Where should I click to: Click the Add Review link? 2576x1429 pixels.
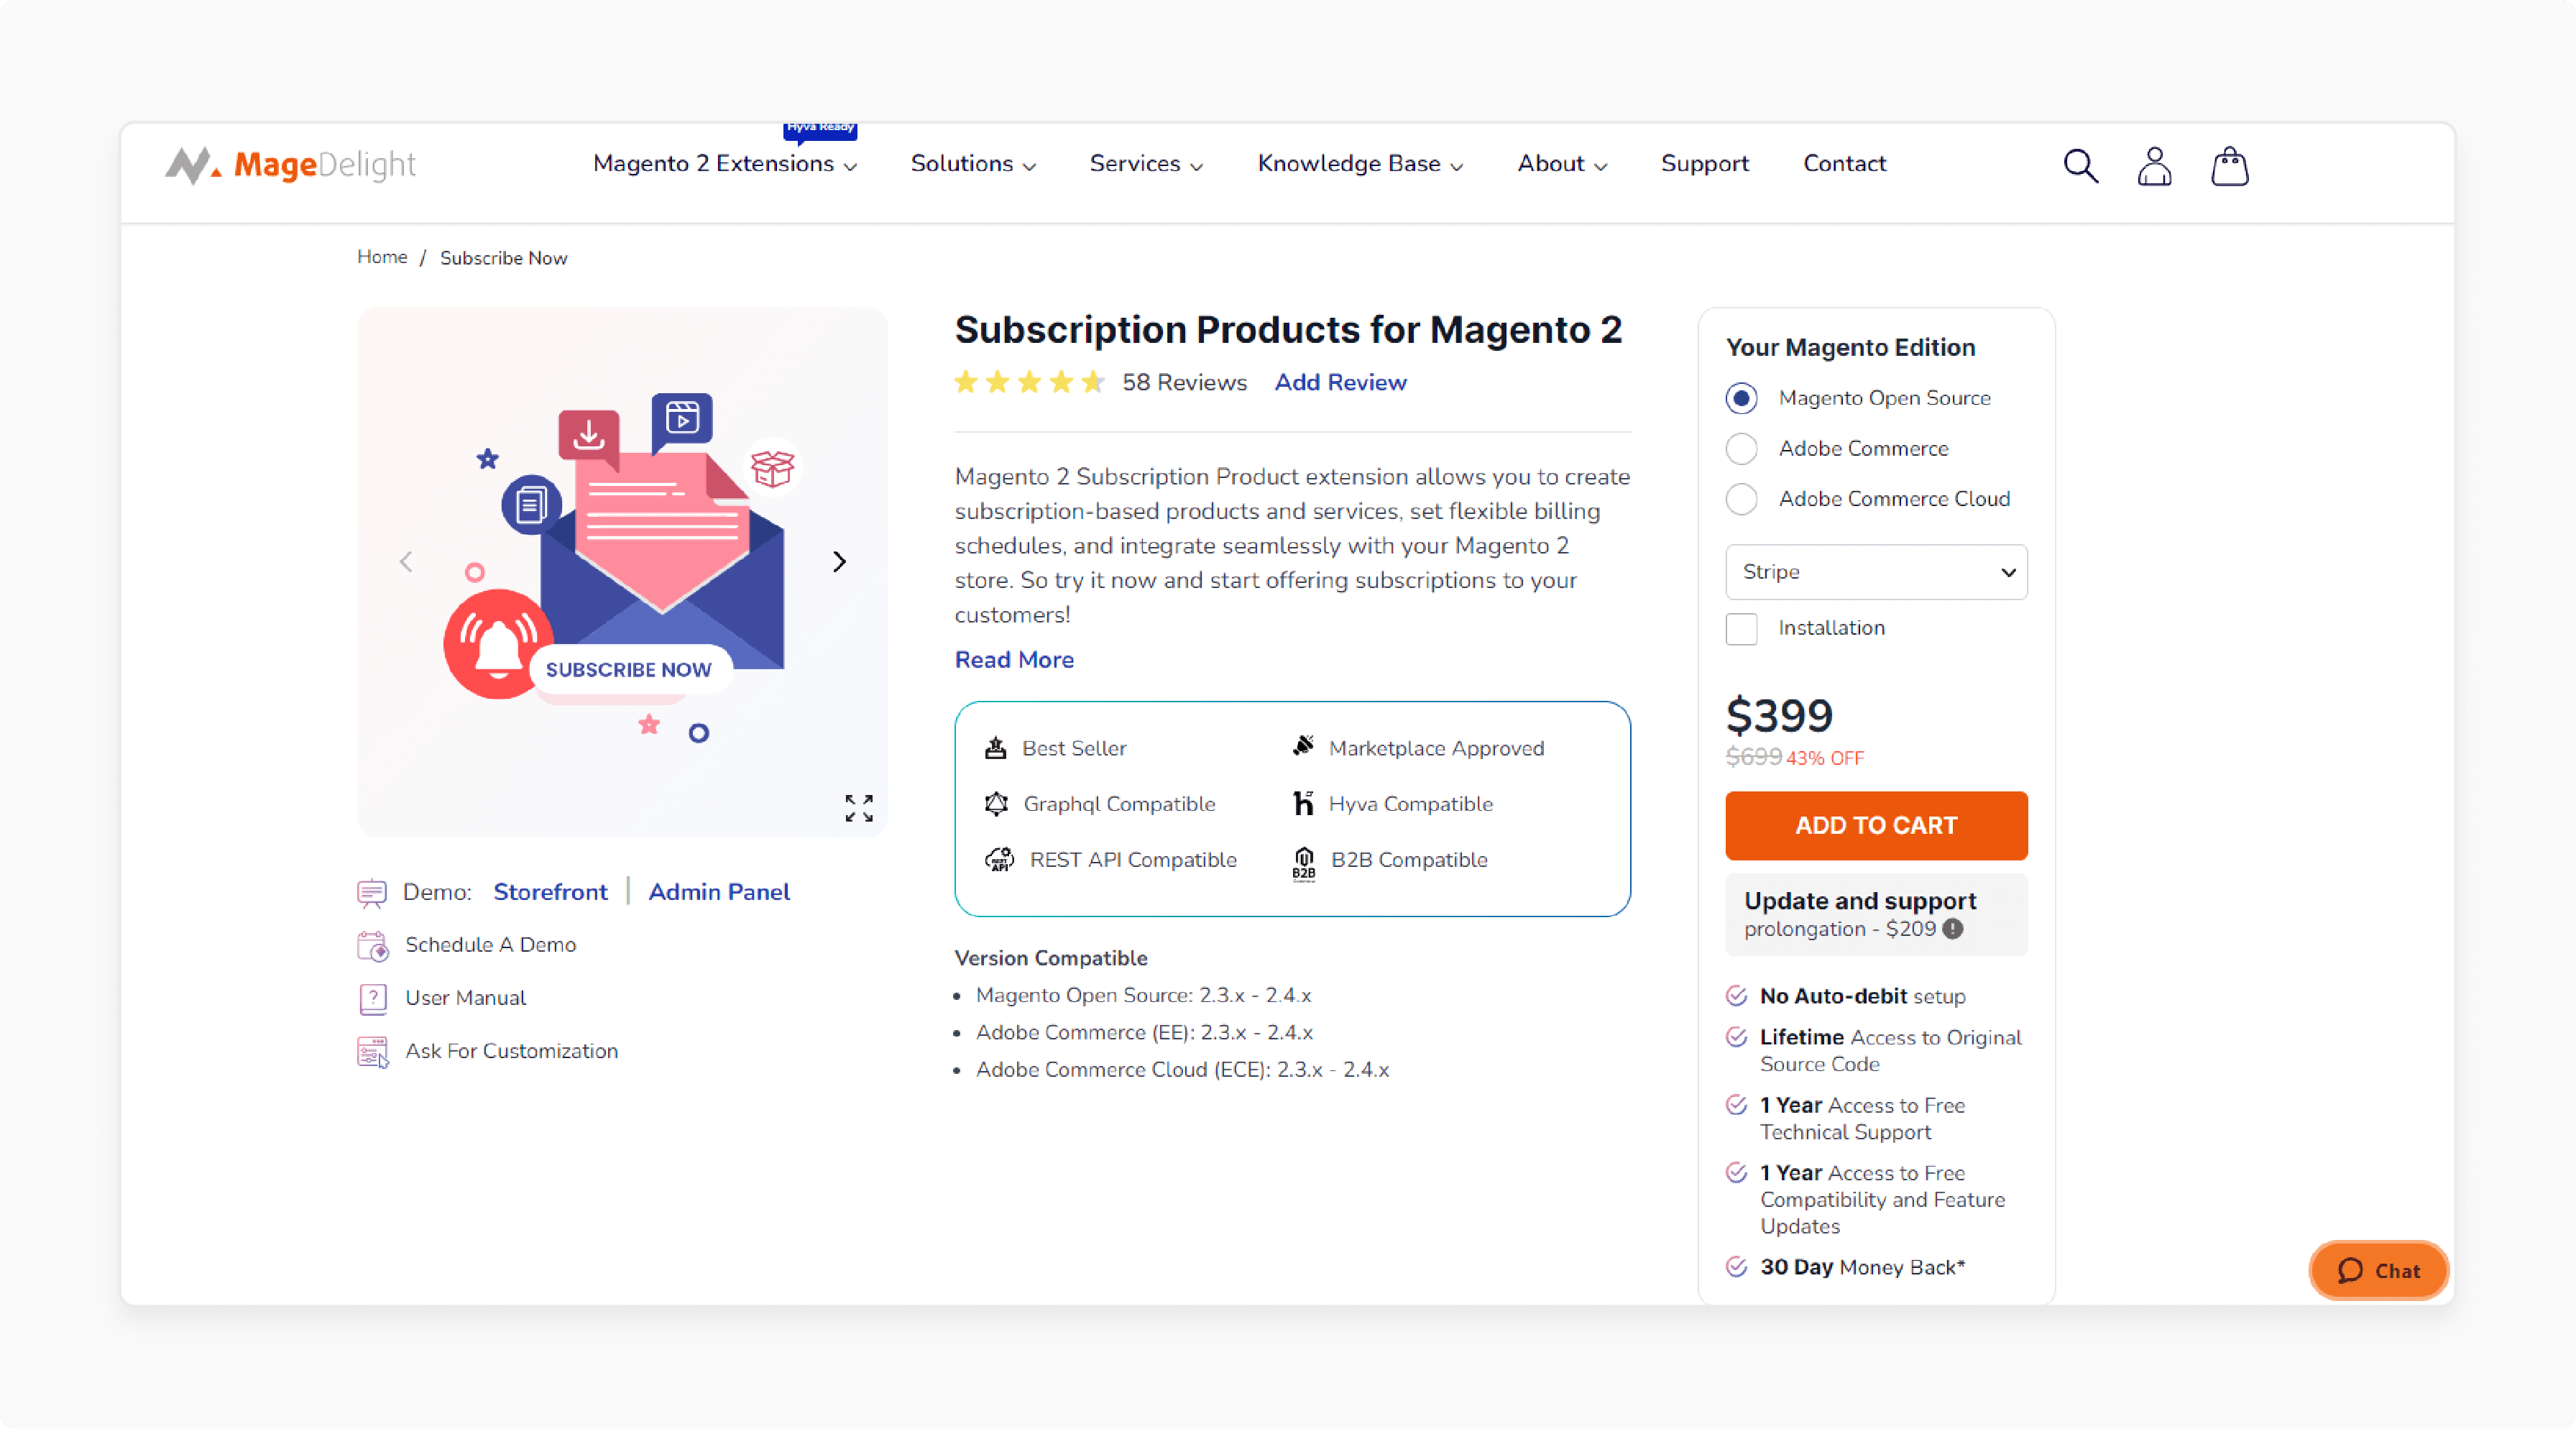coord(1339,382)
